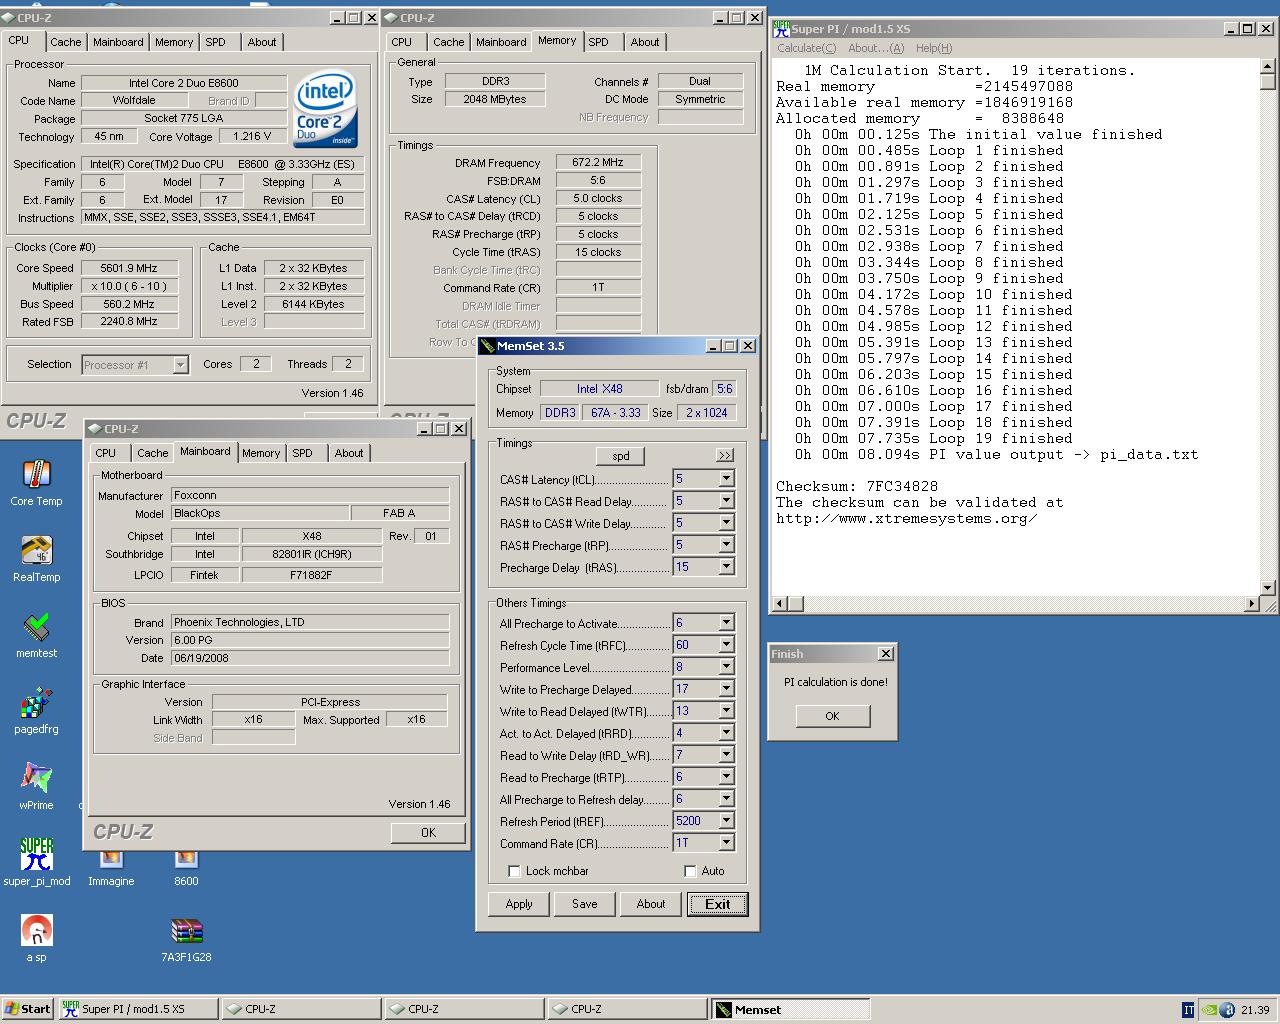Open the memtest desktop icon
The height and width of the screenshot is (1024, 1280).
pyautogui.click(x=36, y=628)
